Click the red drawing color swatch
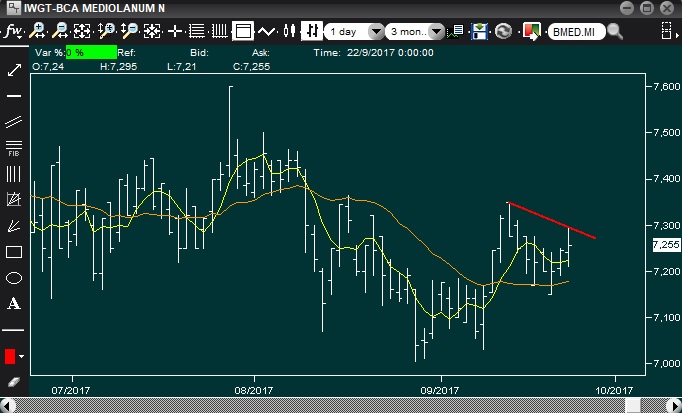Viewport: 682px width, 413px height. coord(10,356)
